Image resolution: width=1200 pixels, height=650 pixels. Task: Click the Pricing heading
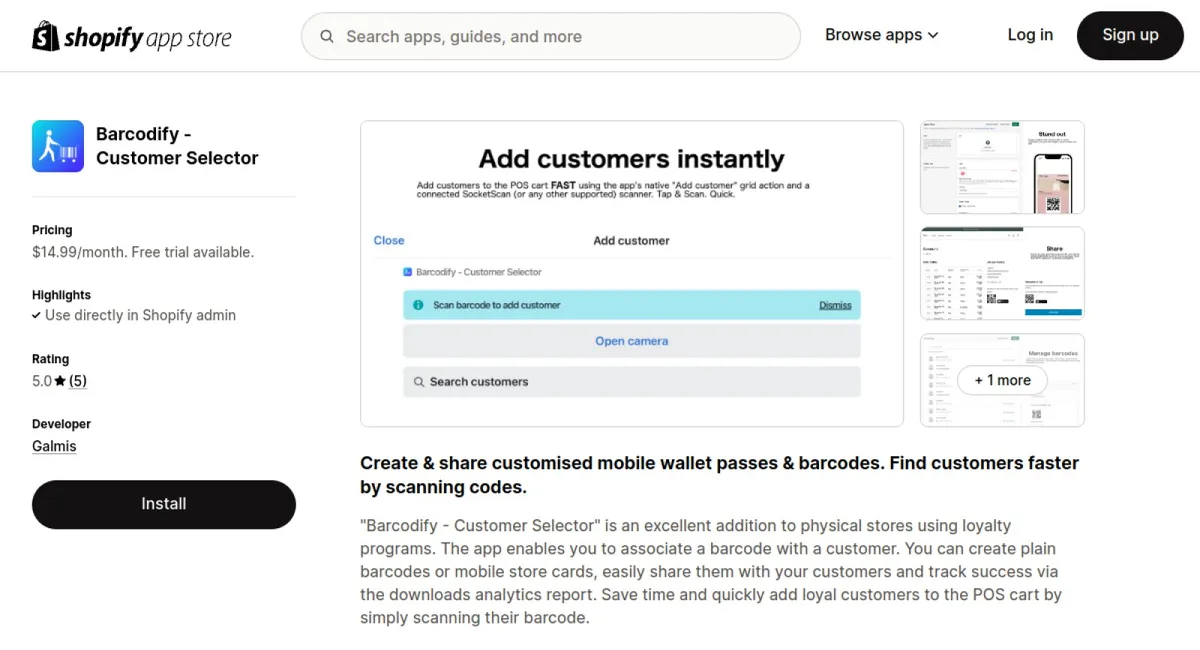(52, 230)
